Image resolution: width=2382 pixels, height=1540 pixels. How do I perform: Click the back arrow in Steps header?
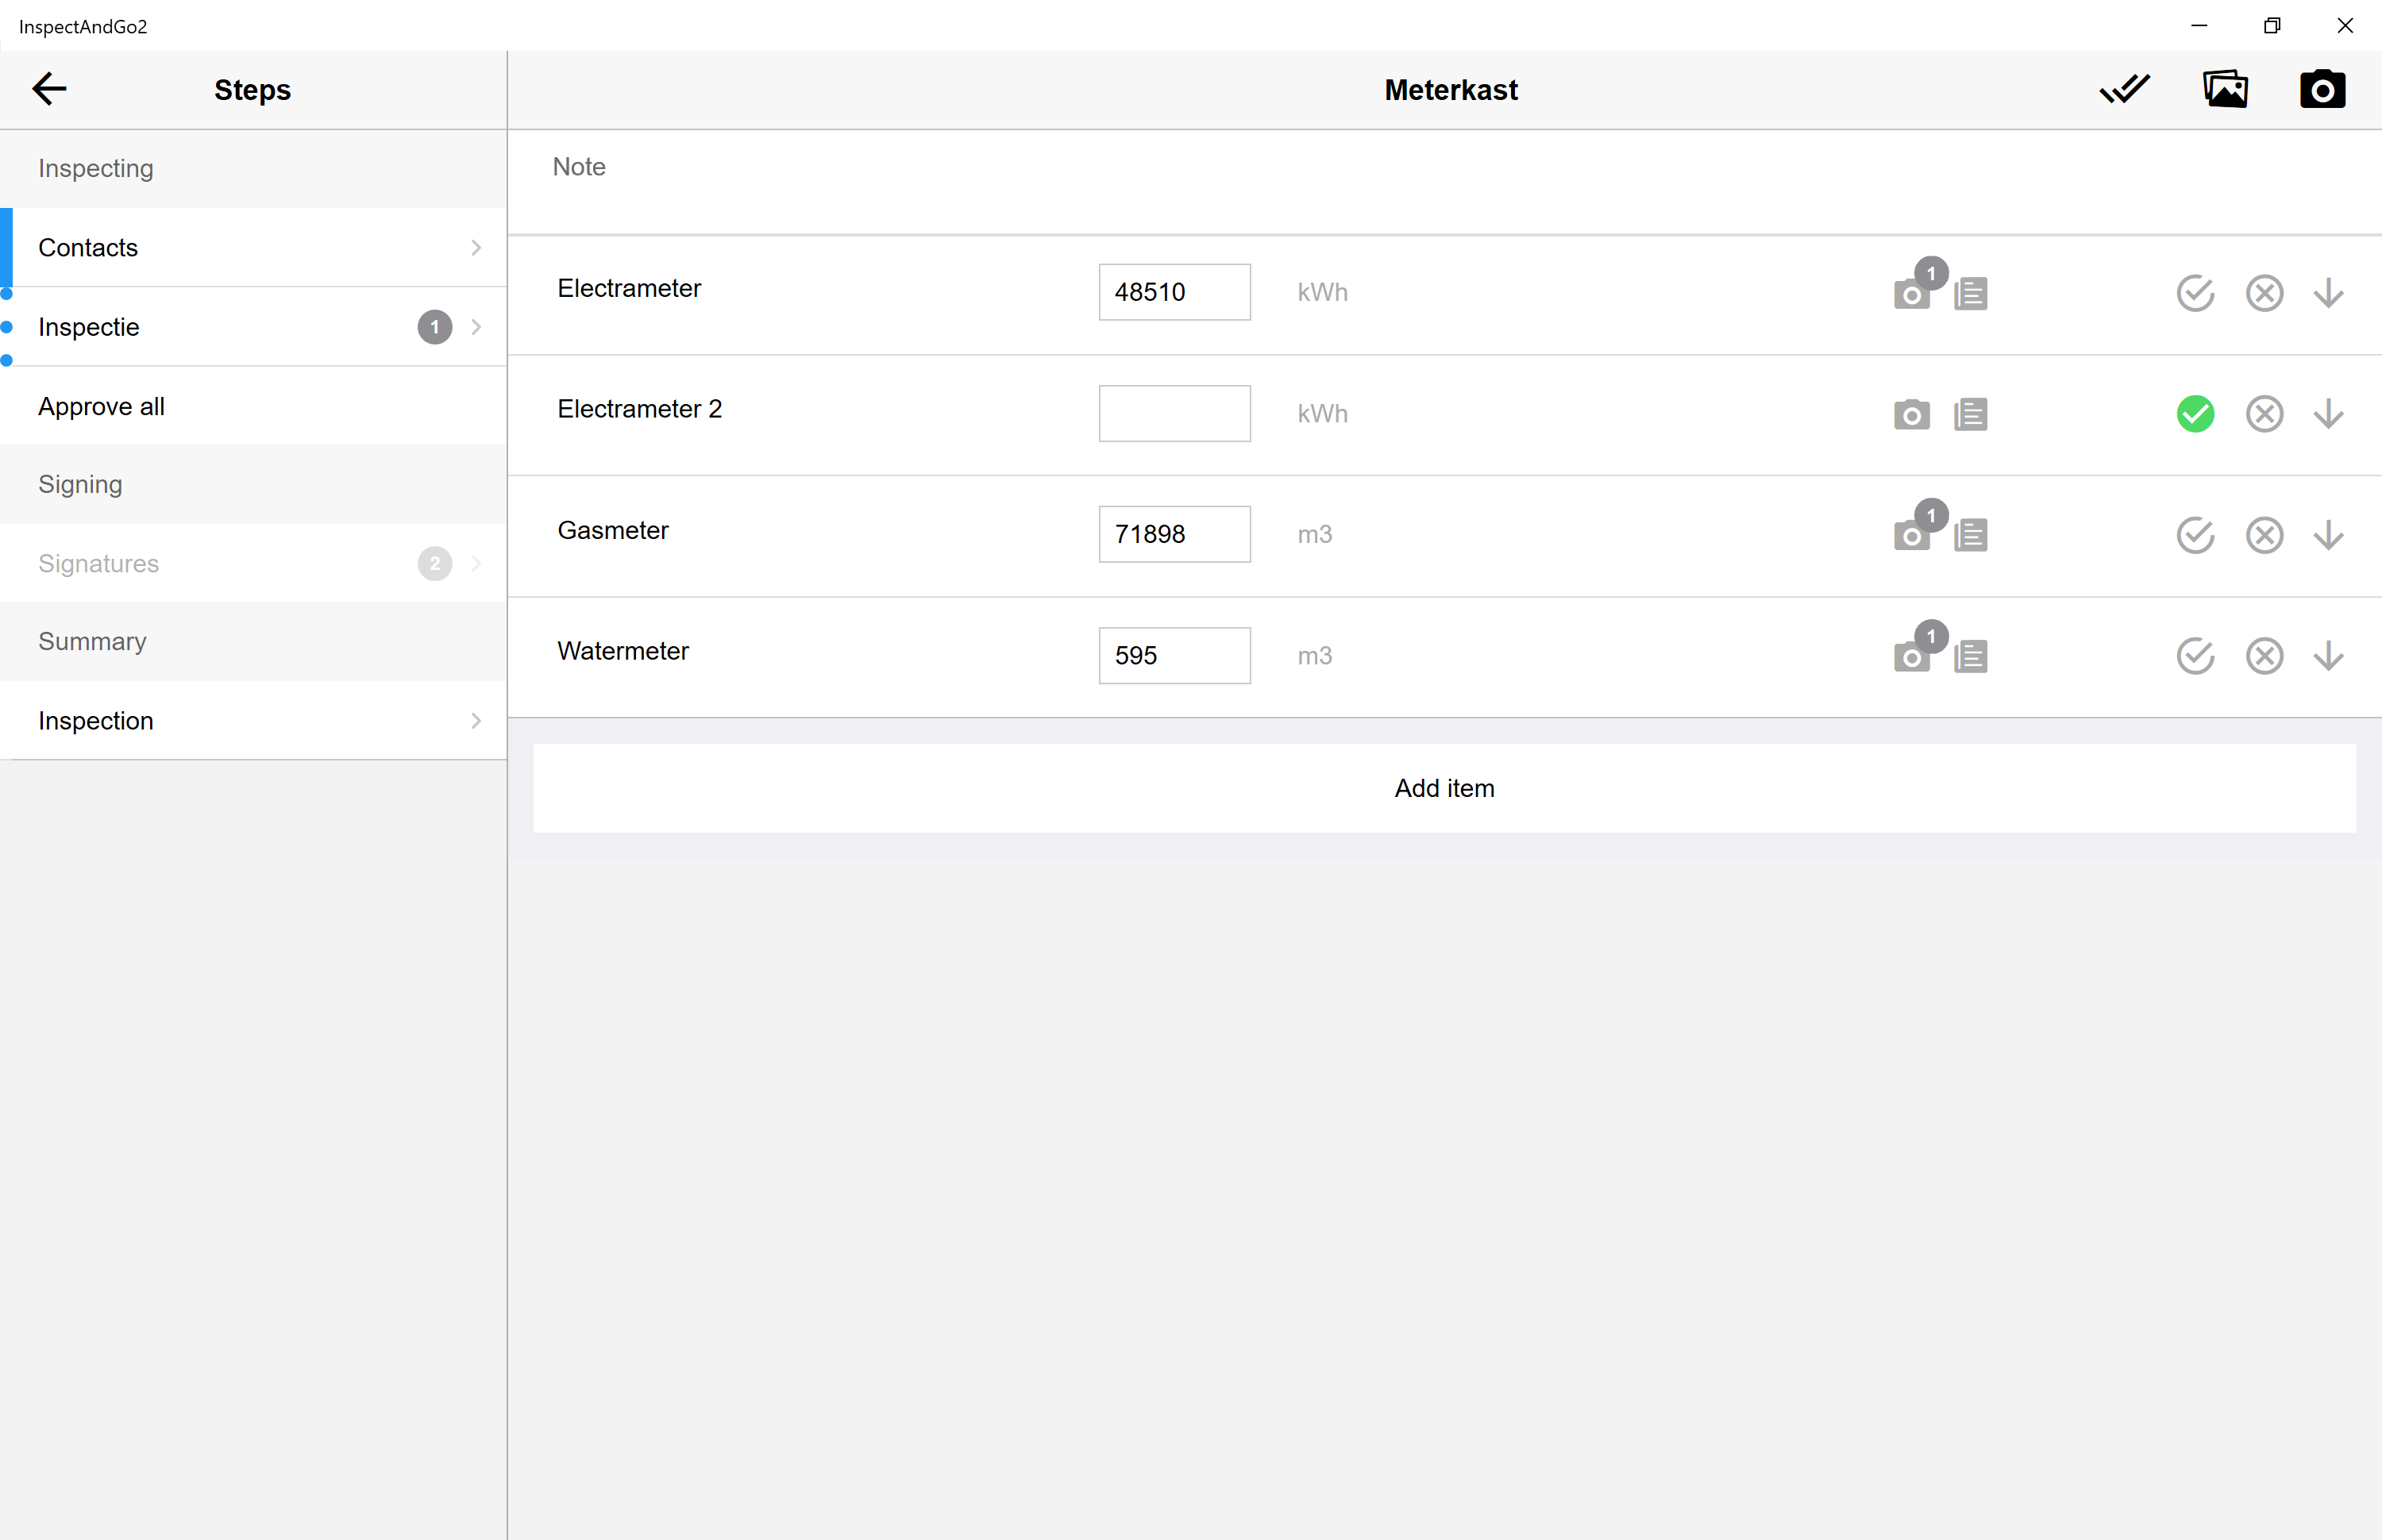point(48,89)
